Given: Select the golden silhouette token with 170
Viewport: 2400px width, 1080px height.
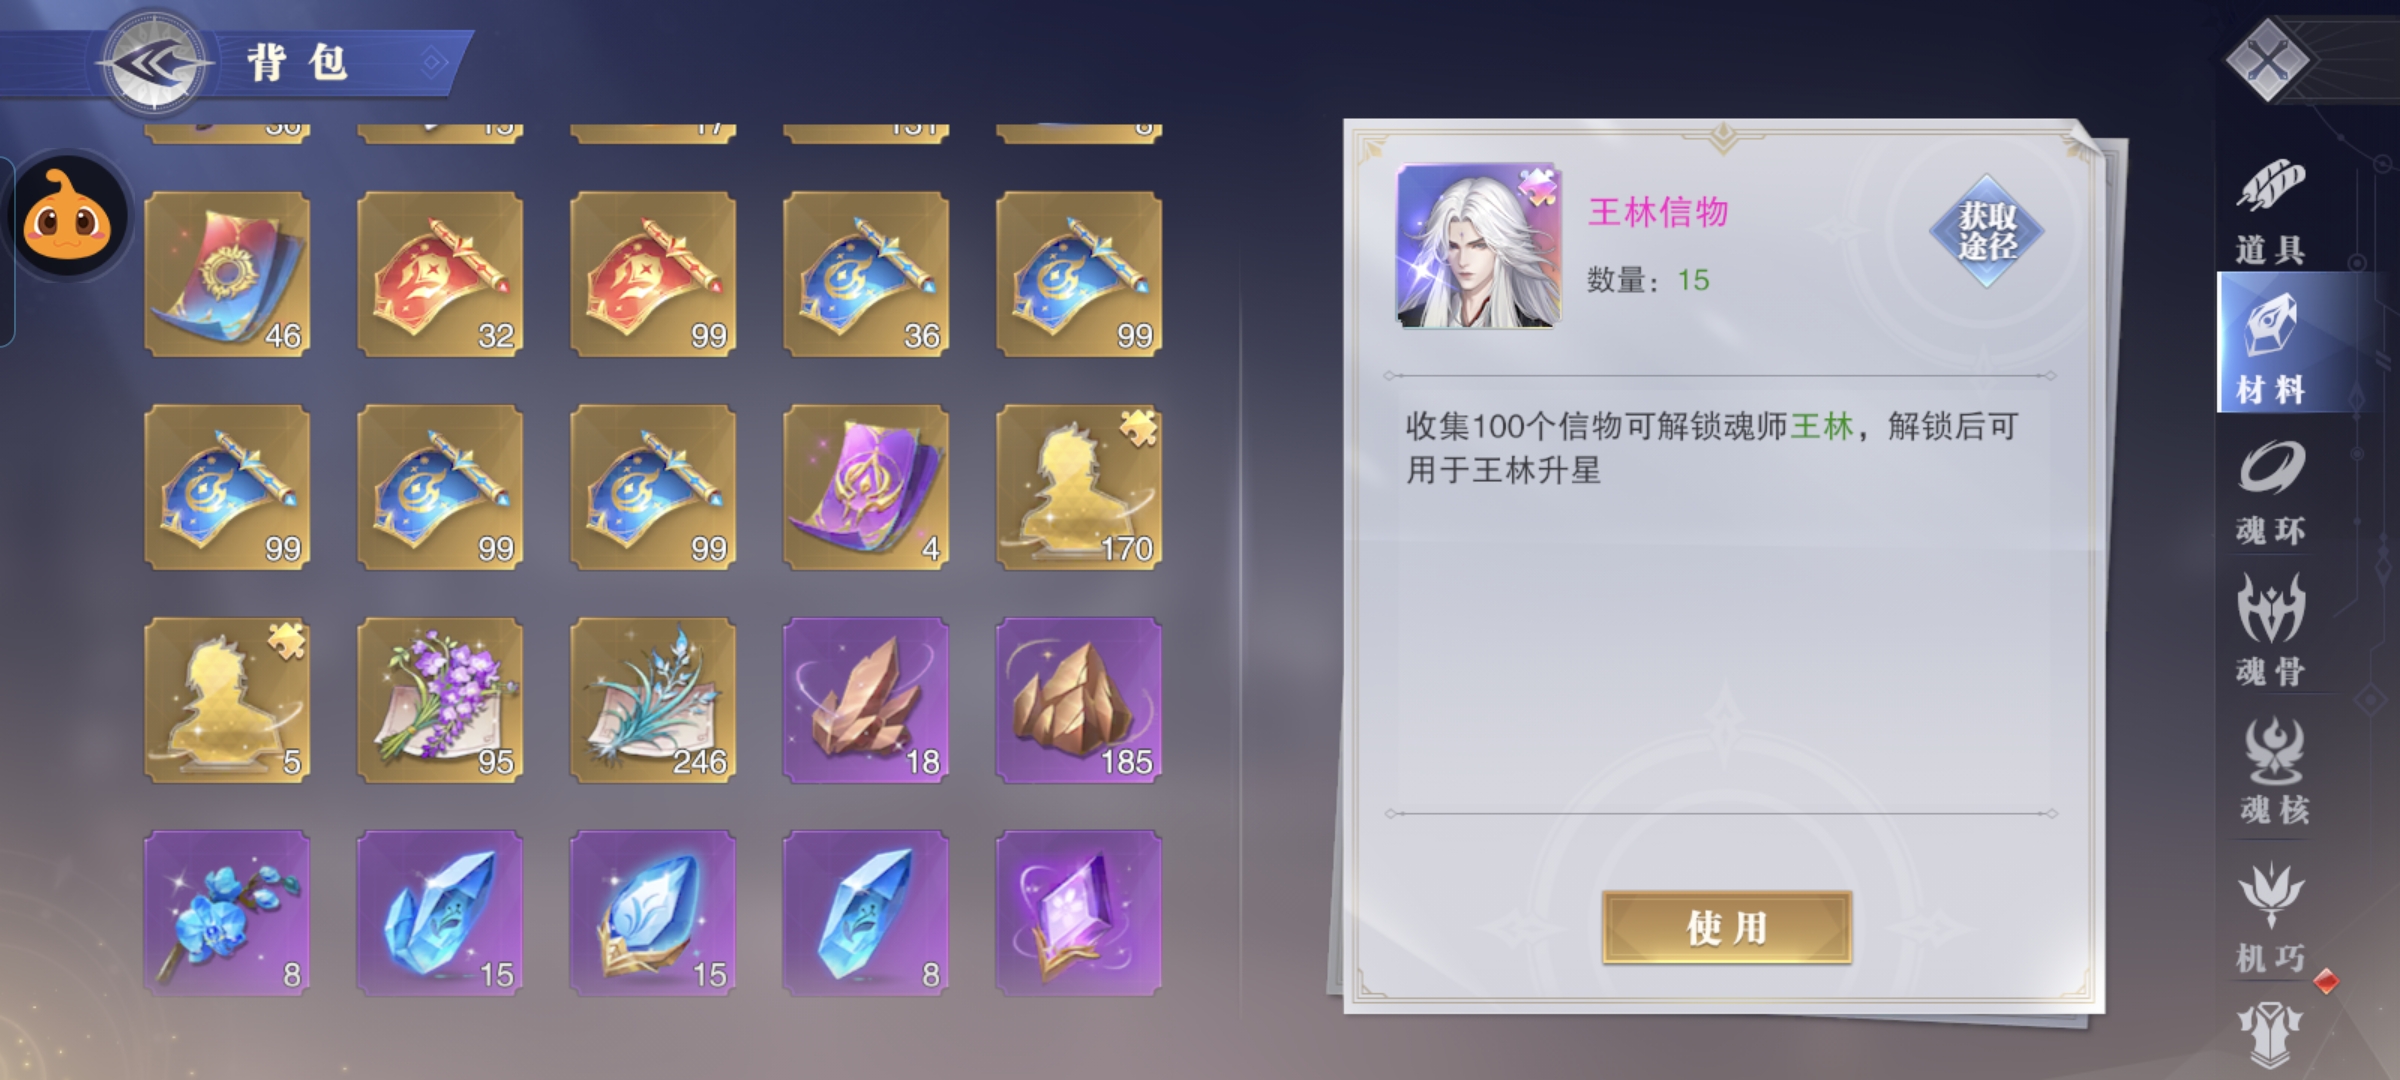Looking at the screenshot, I should 1079,487.
